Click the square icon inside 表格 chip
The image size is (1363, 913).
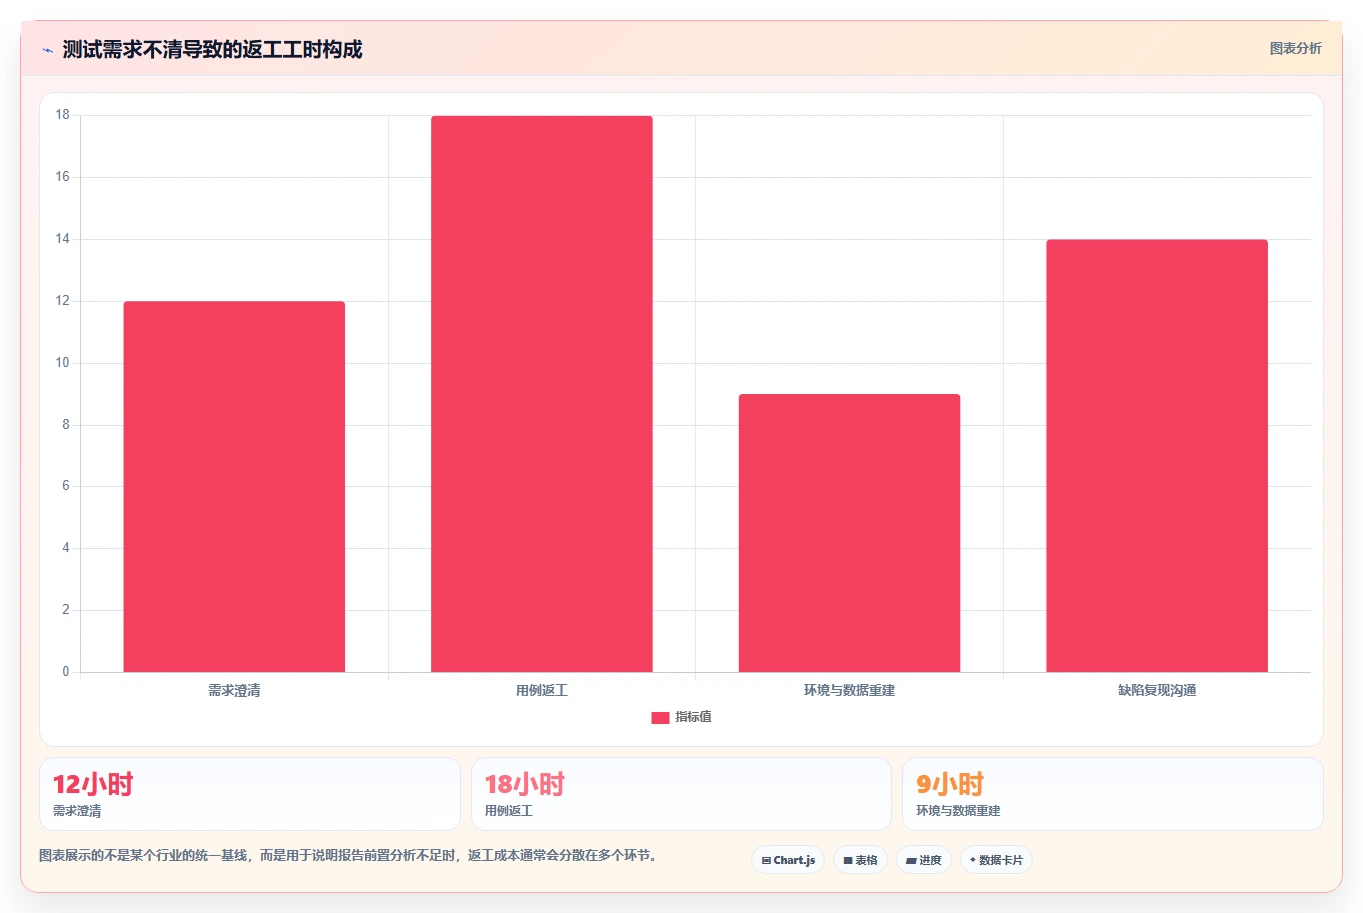848,860
